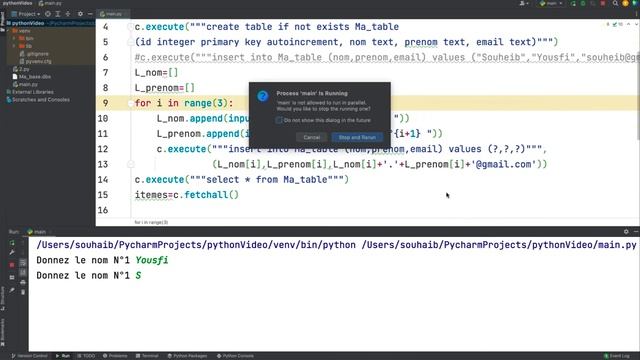The width and height of the screenshot is (640, 360).
Task: Click console input line 'Donnez le nom N°1 S'
Action: coord(89,276)
